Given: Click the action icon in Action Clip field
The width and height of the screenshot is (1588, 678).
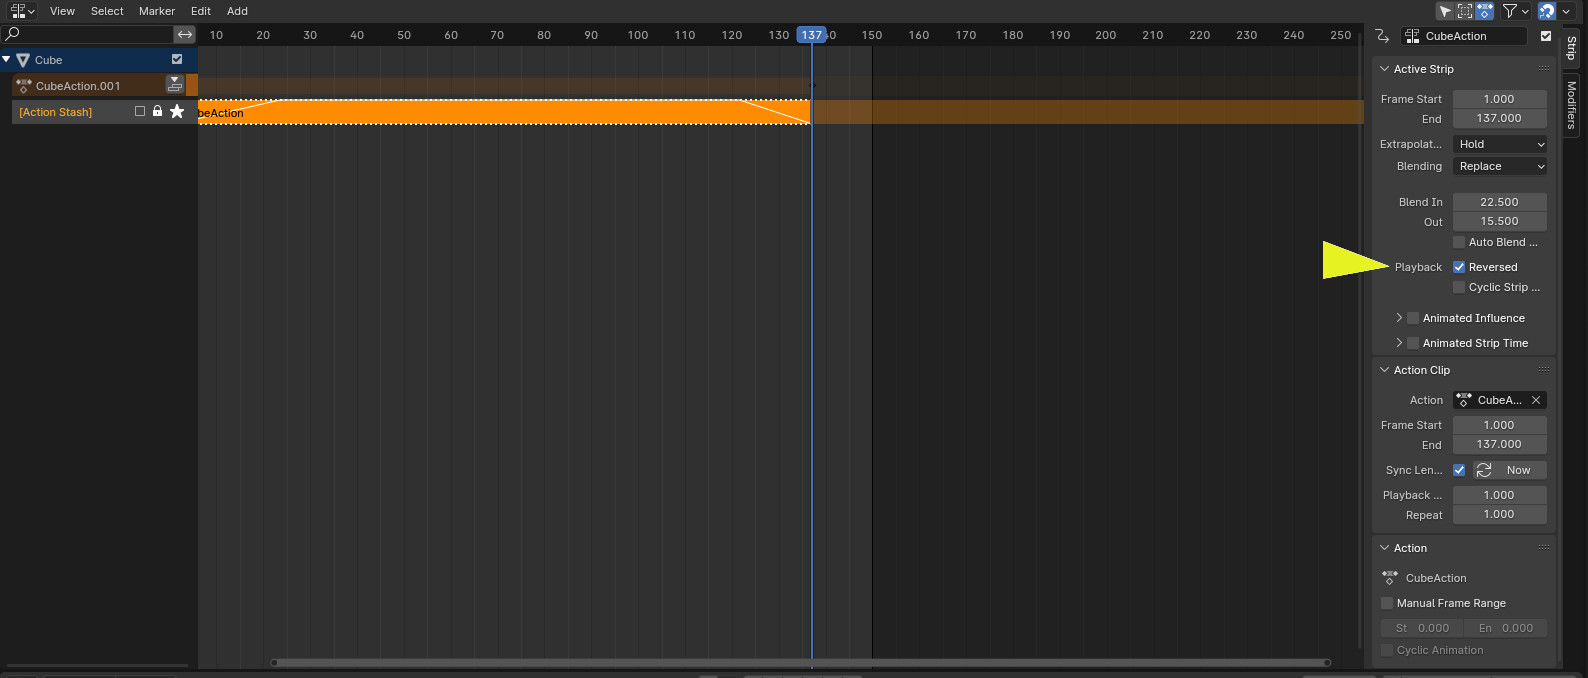Looking at the screenshot, I should pos(1464,400).
